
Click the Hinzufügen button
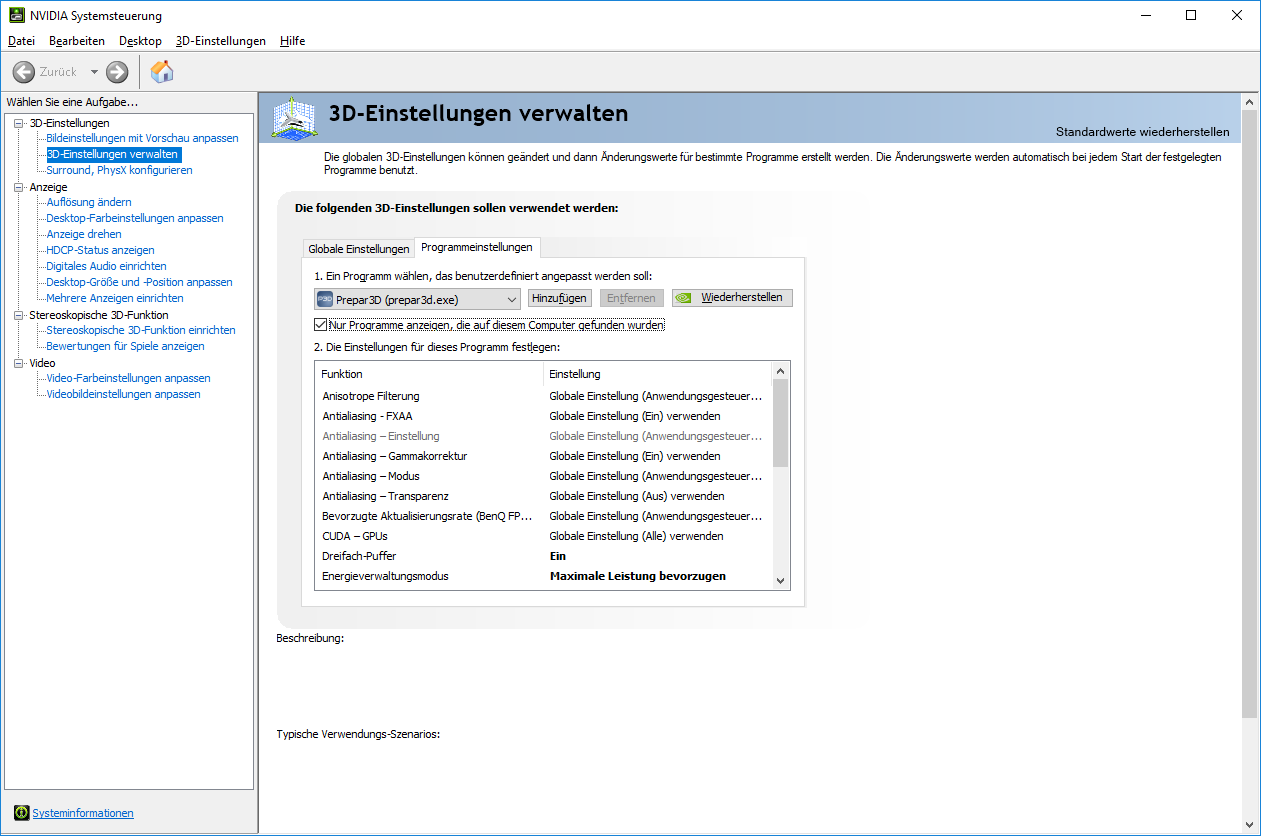559,298
